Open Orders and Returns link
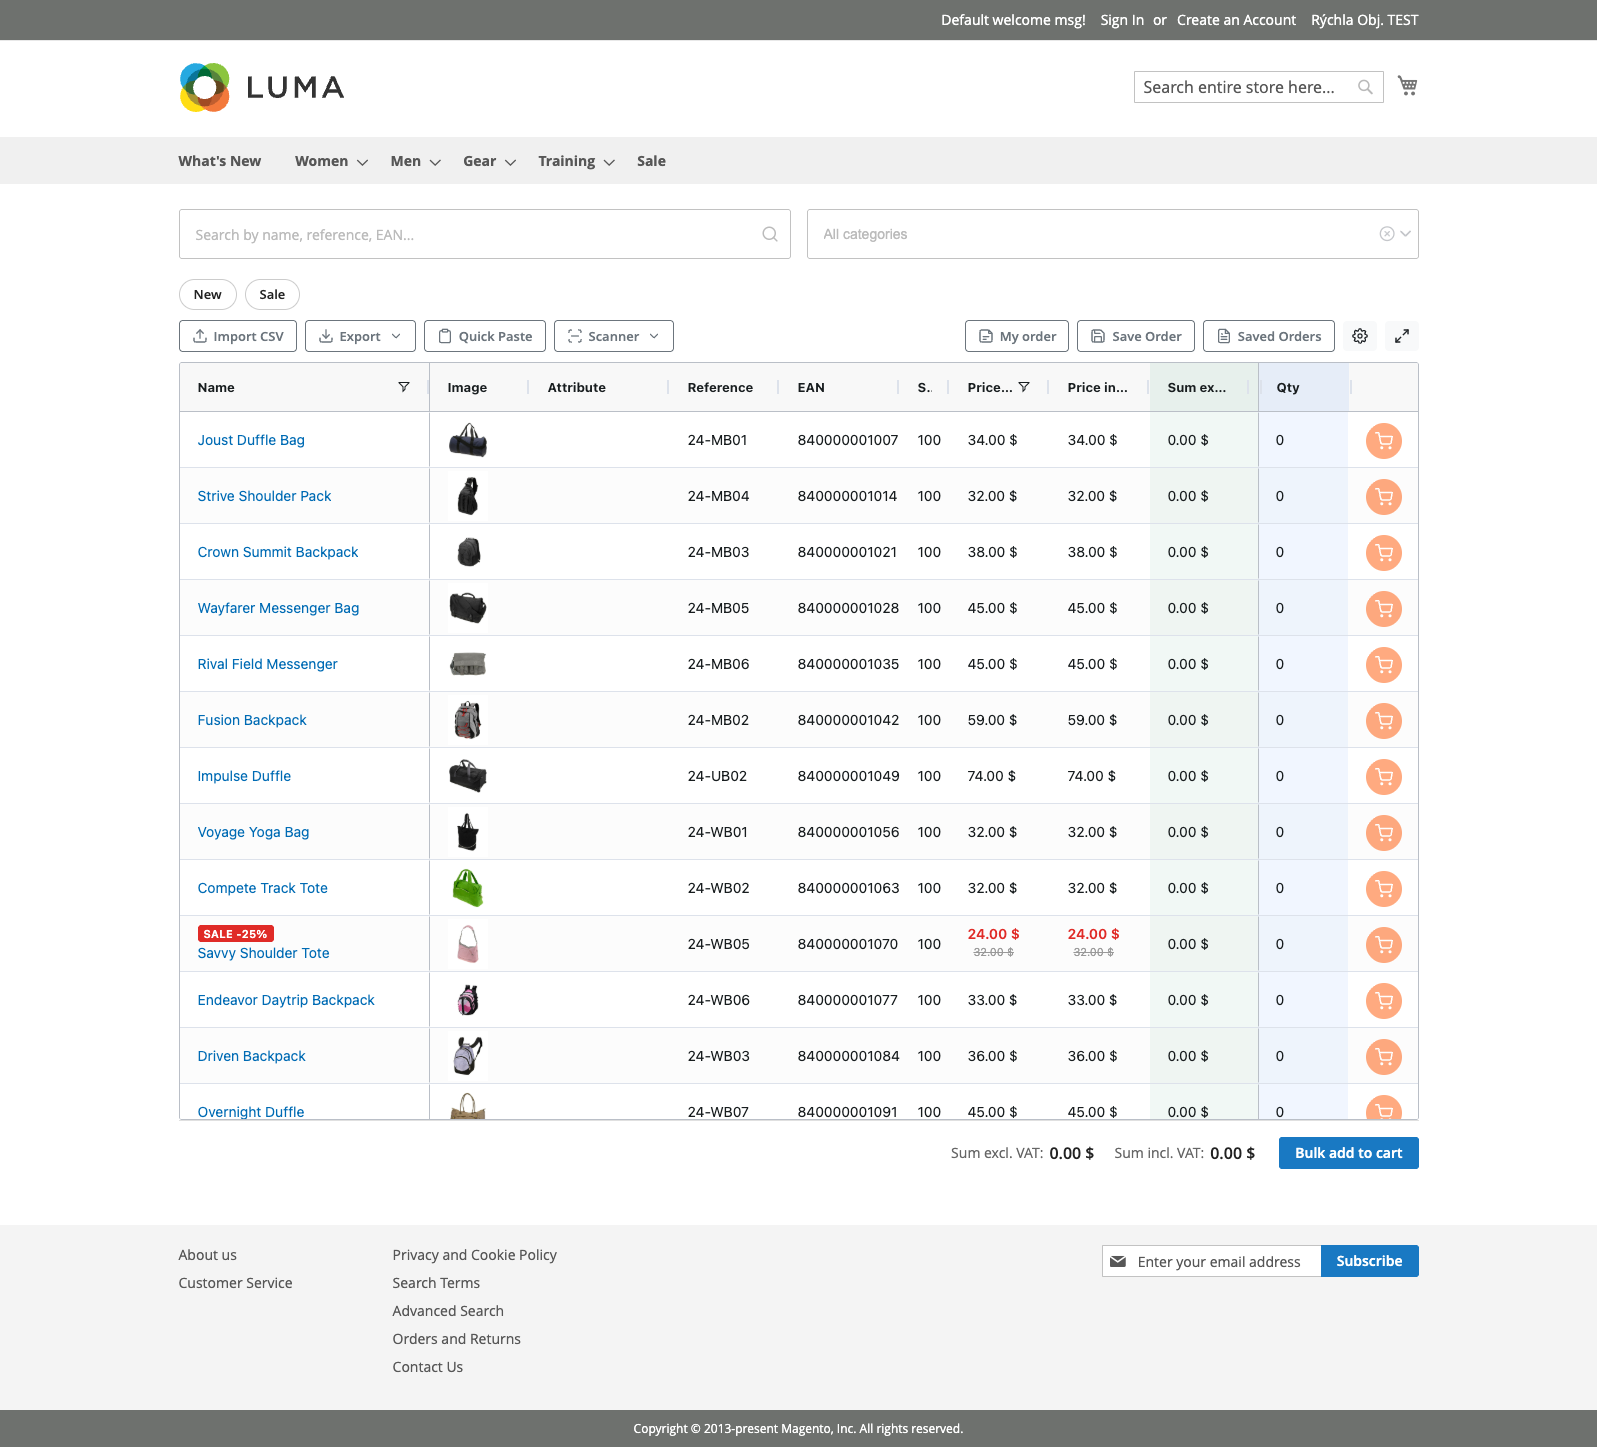 point(456,1339)
